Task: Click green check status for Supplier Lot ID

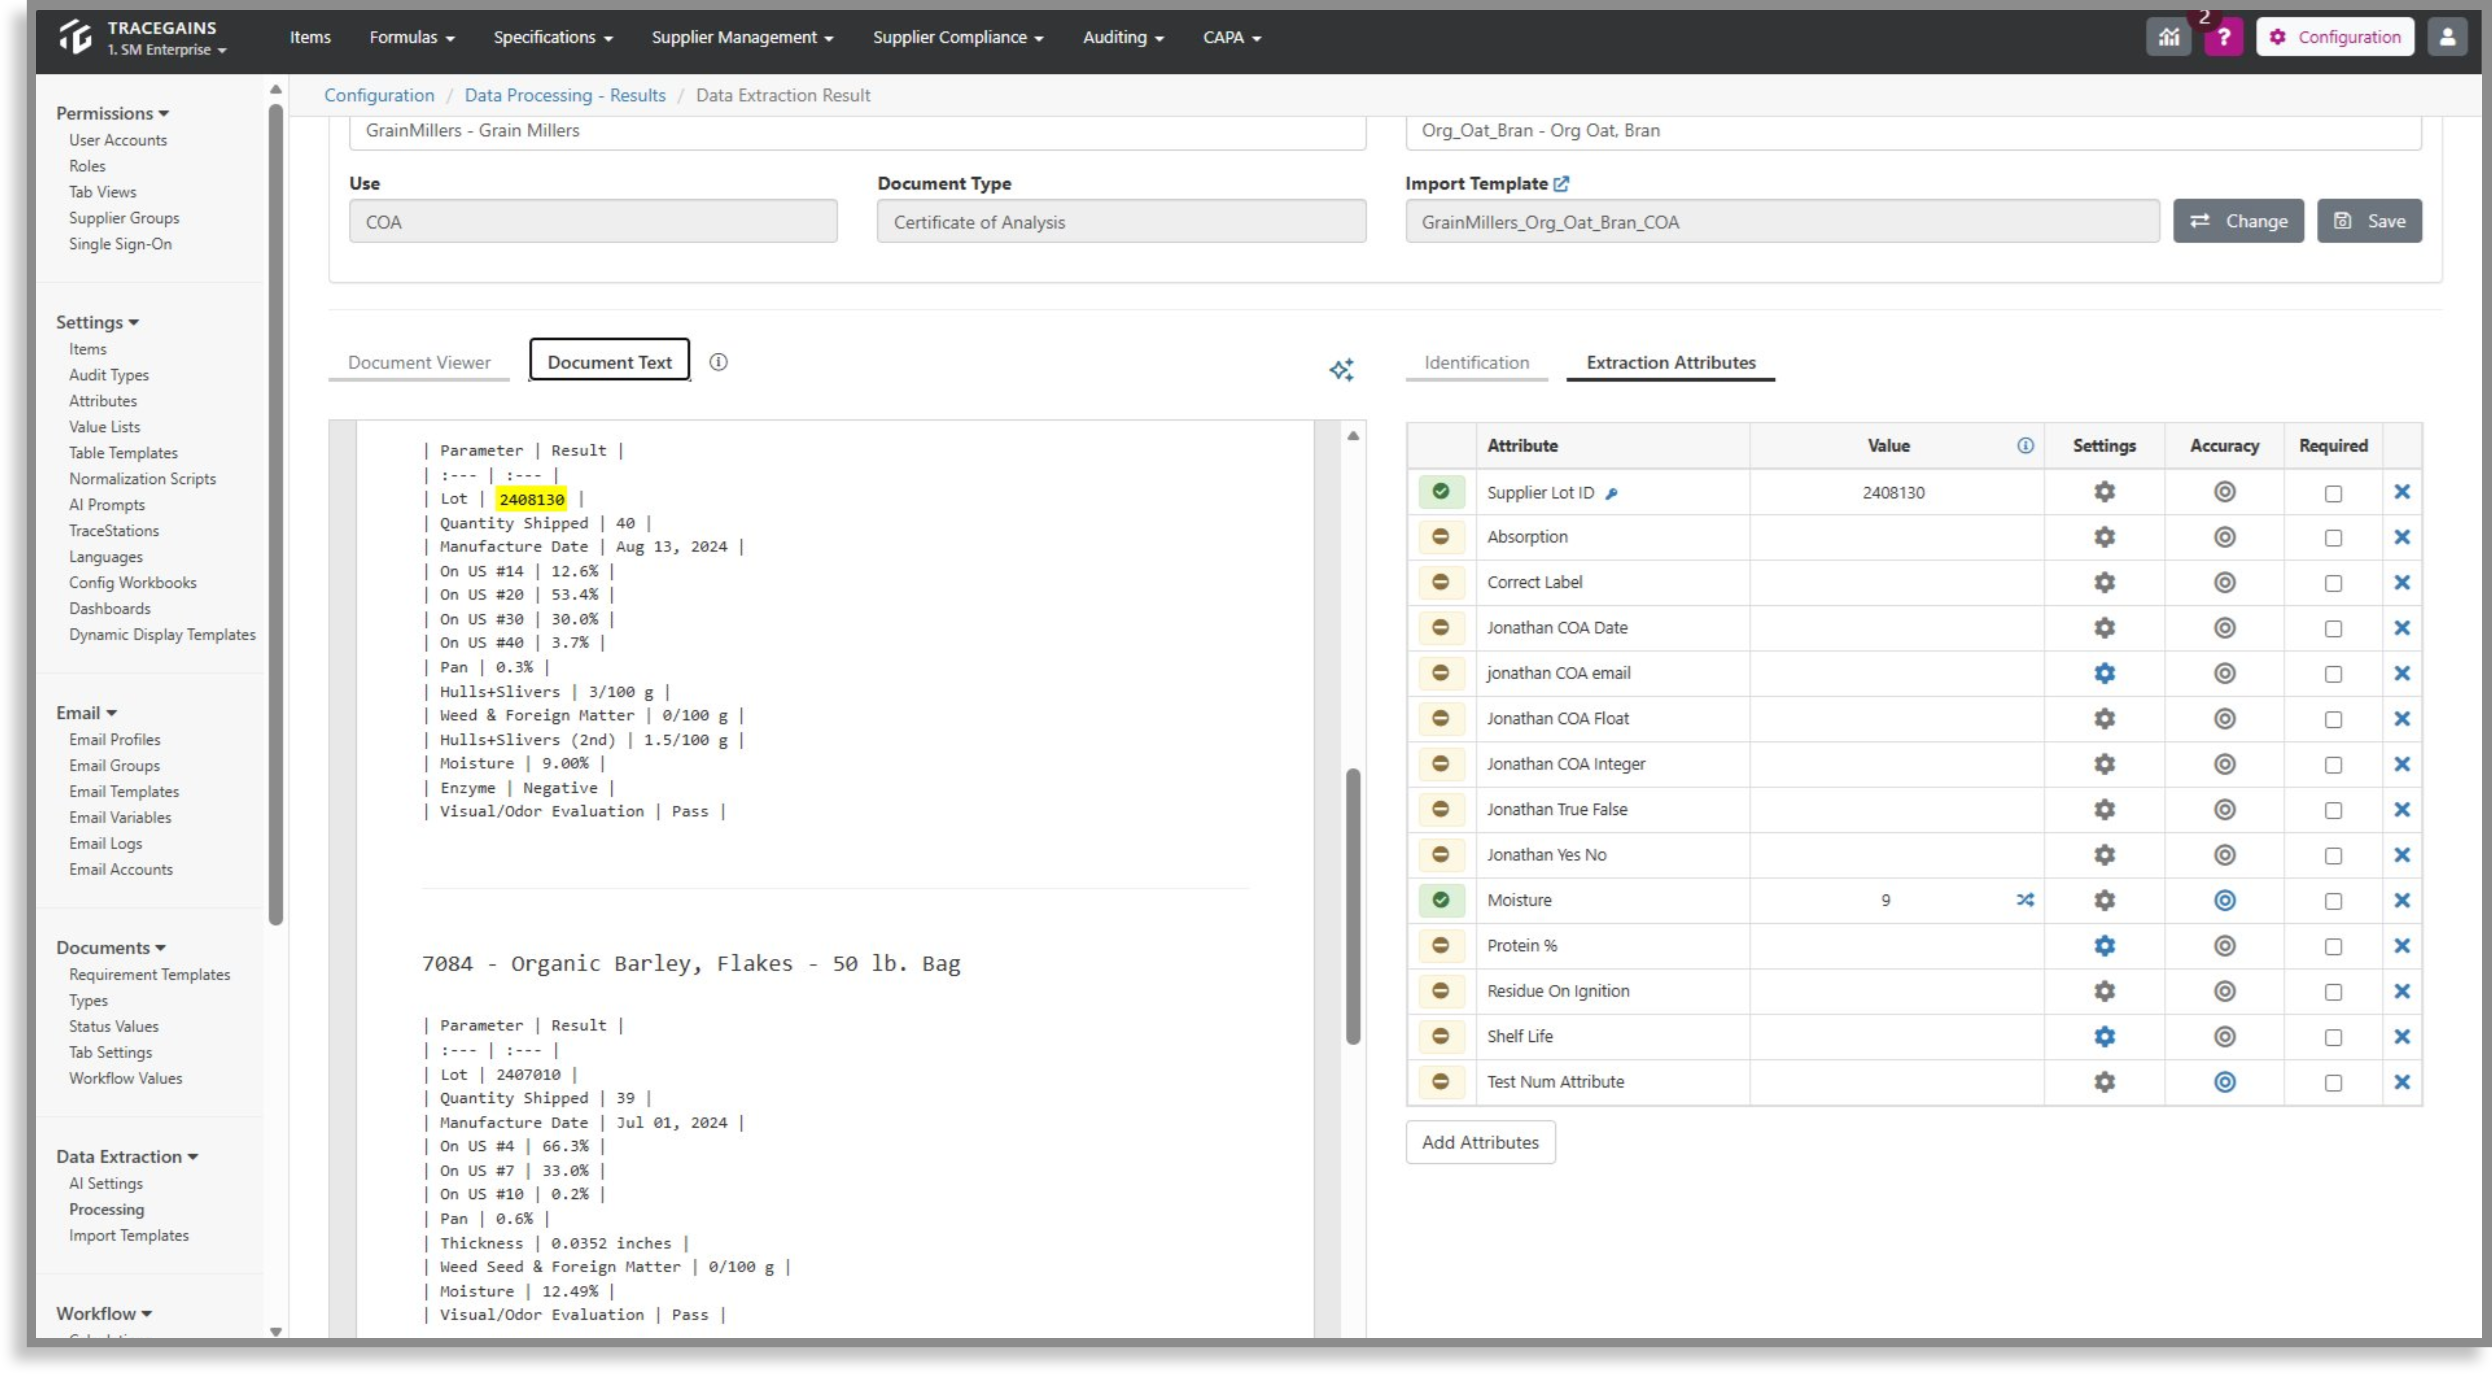Action: pos(1440,492)
